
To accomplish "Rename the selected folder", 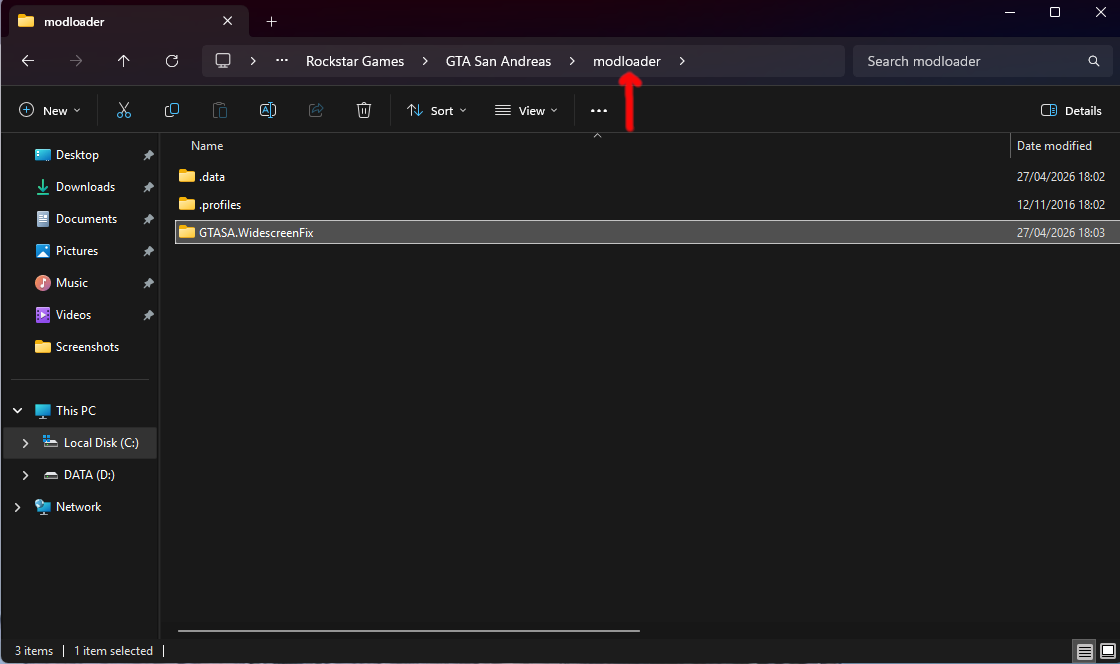I will coord(268,110).
